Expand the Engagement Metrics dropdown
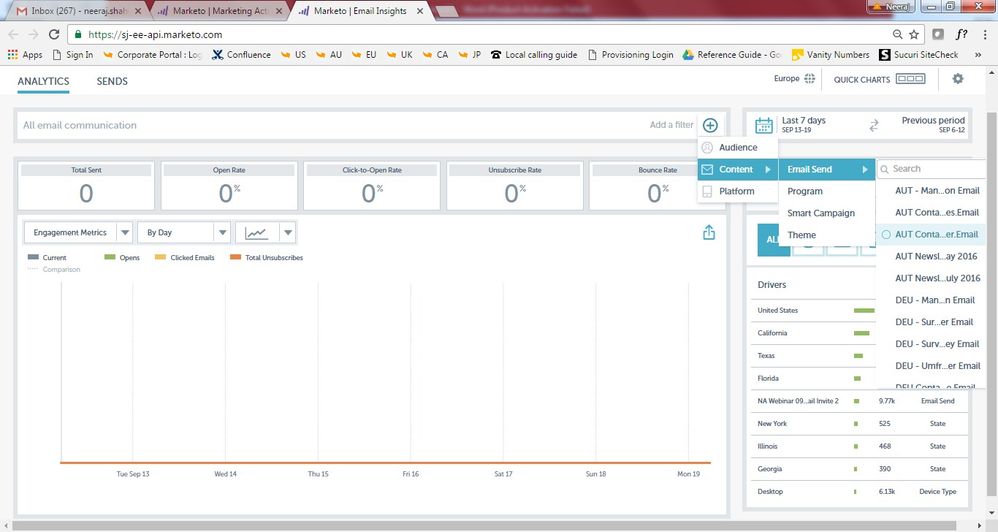The image size is (998, 532). tap(125, 233)
